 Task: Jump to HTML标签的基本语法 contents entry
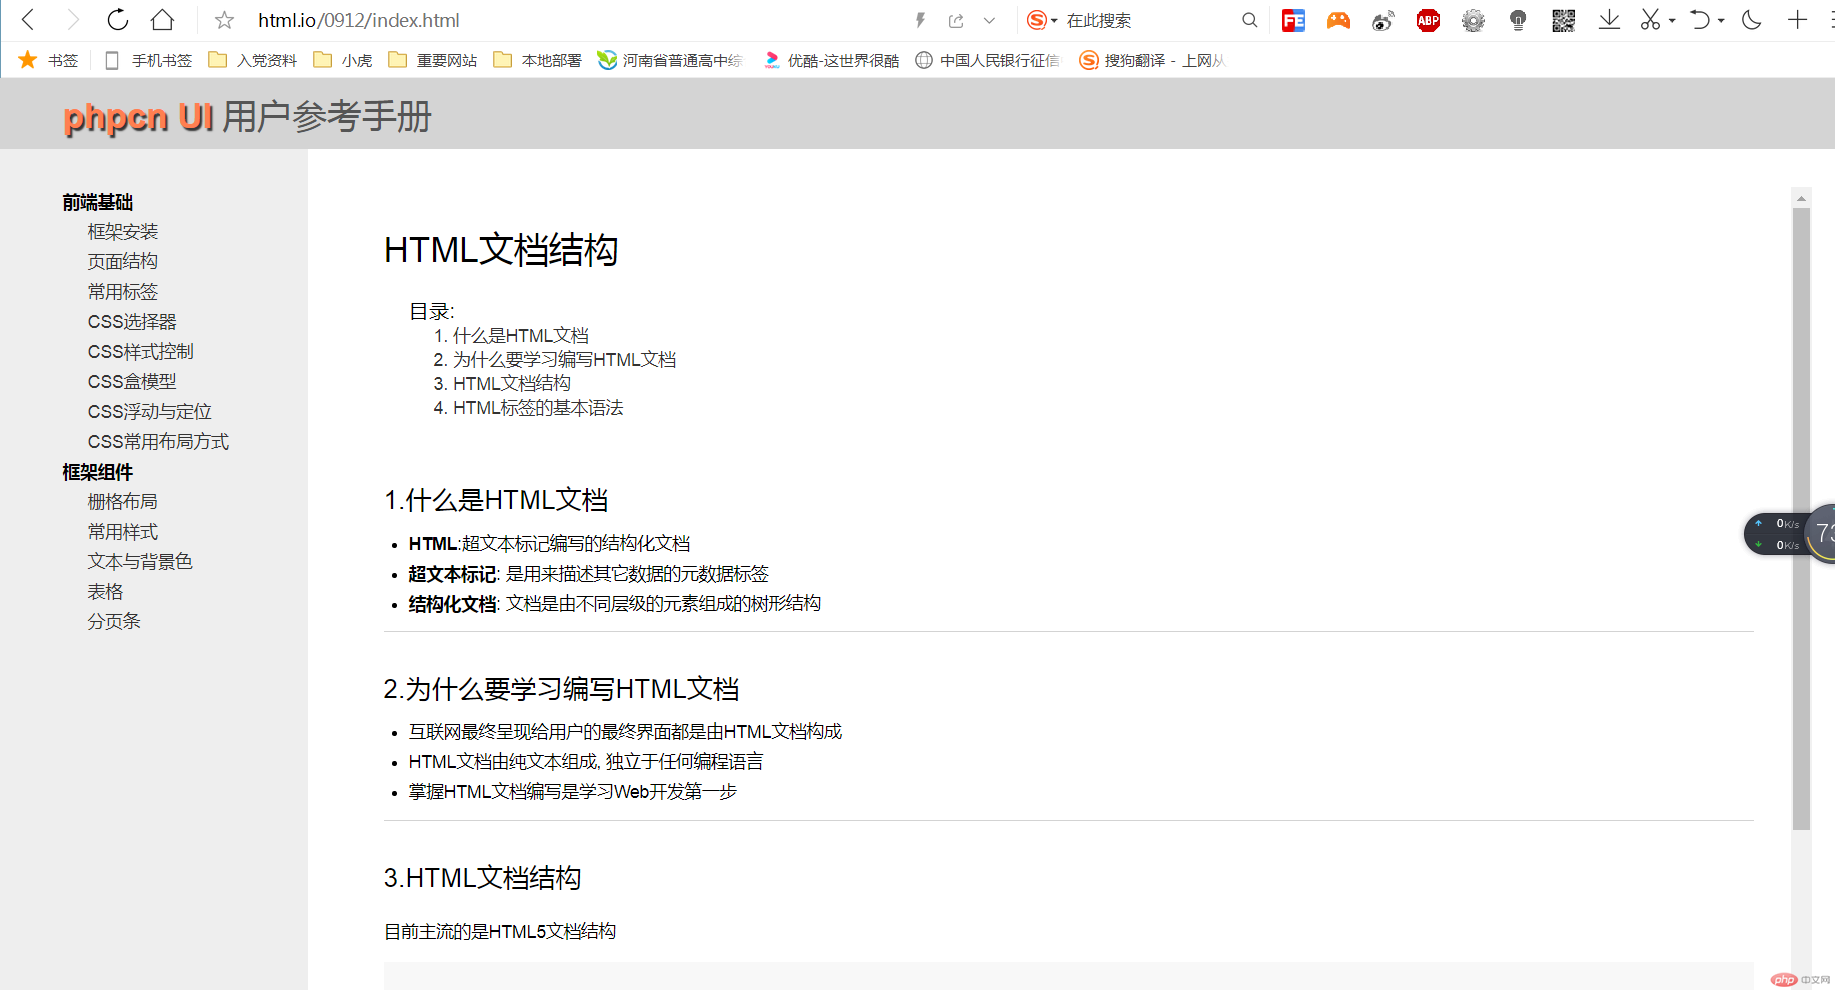tap(538, 408)
